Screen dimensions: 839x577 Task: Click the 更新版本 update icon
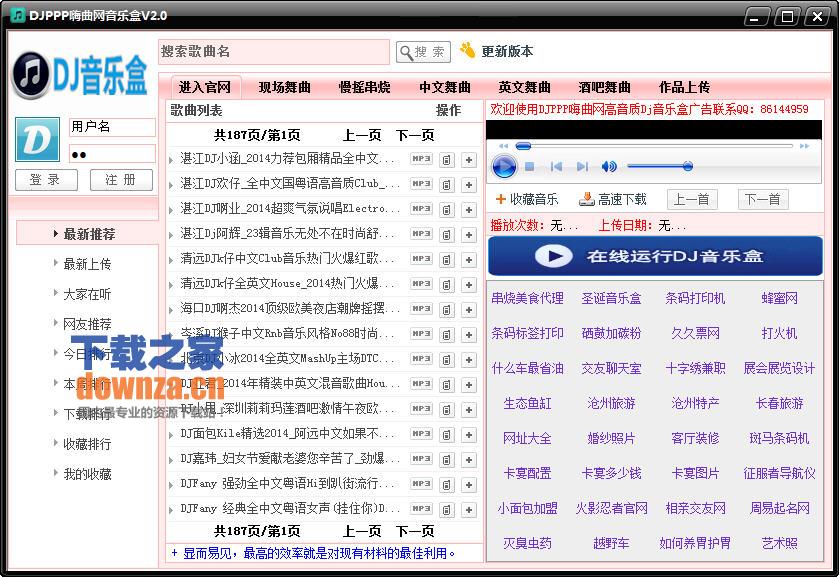[x=468, y=50]
